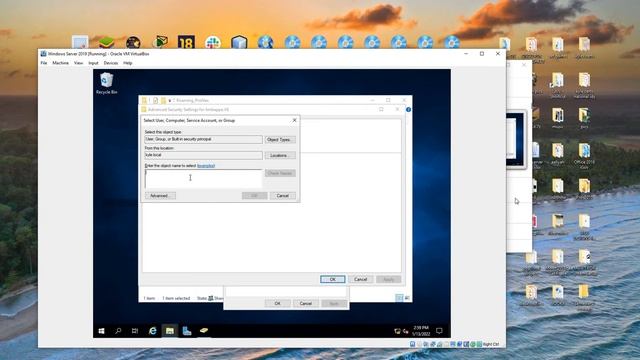Click the BlueStacks icon on host desktop
This screenshot has width=640, height=360.
pos(107,42)
